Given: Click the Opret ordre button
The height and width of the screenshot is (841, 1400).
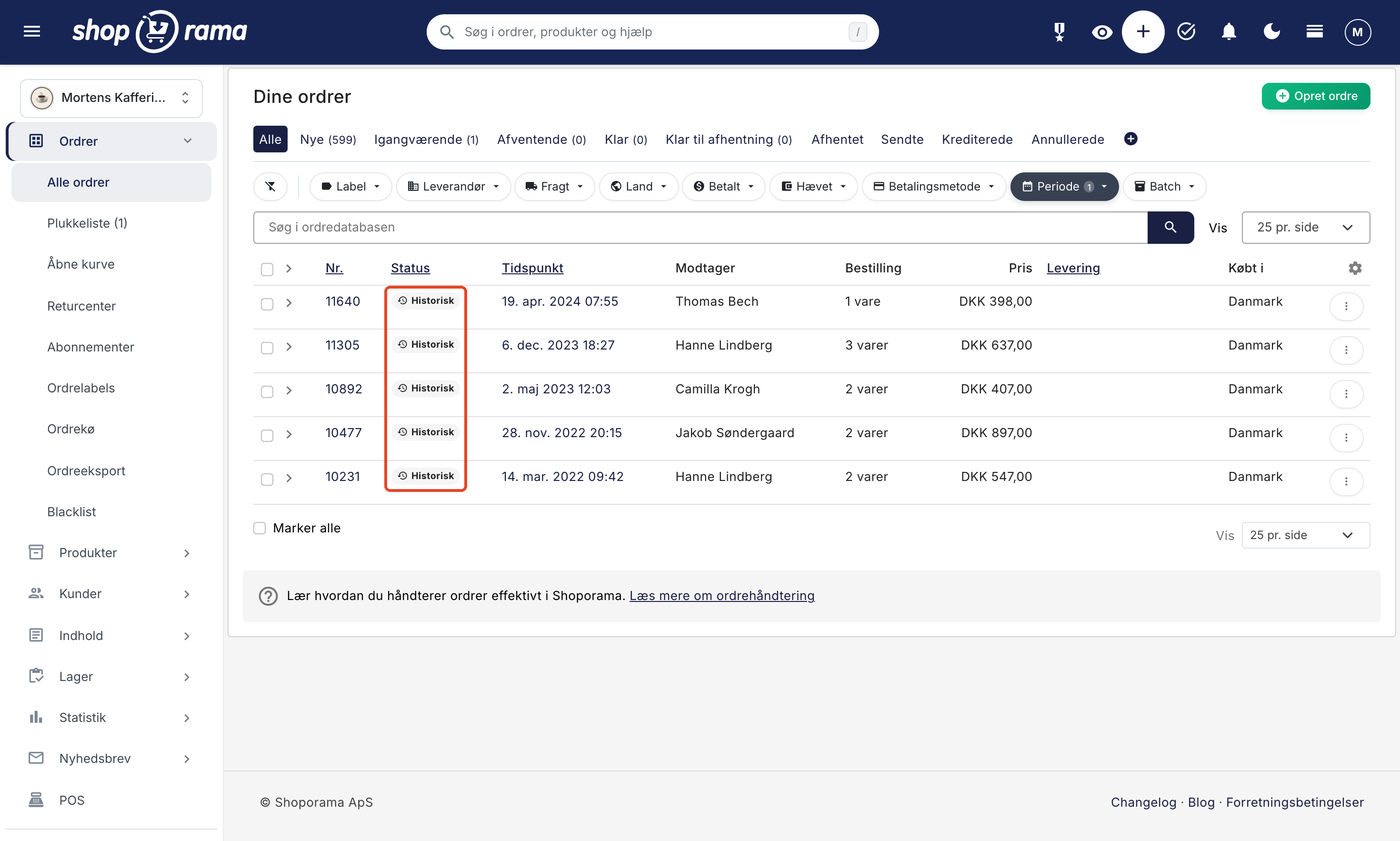Looking at the screenshot, I should 1316,96.
